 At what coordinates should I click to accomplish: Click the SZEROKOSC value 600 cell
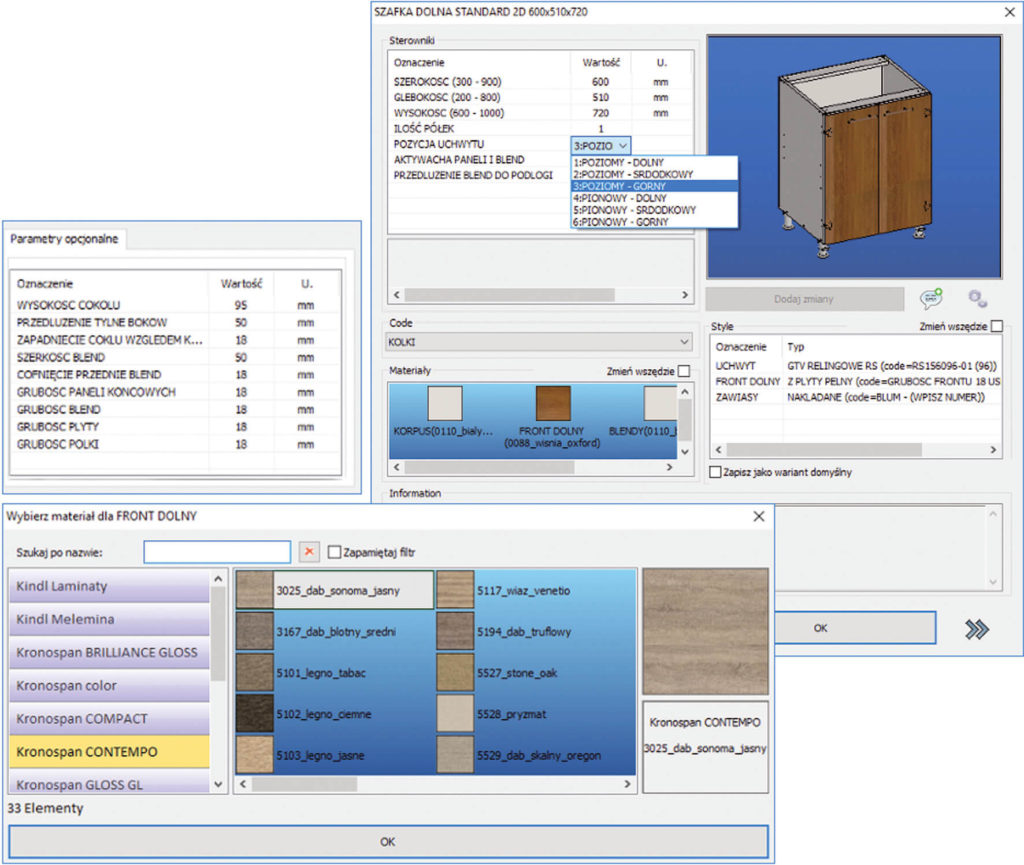(600, 82)
